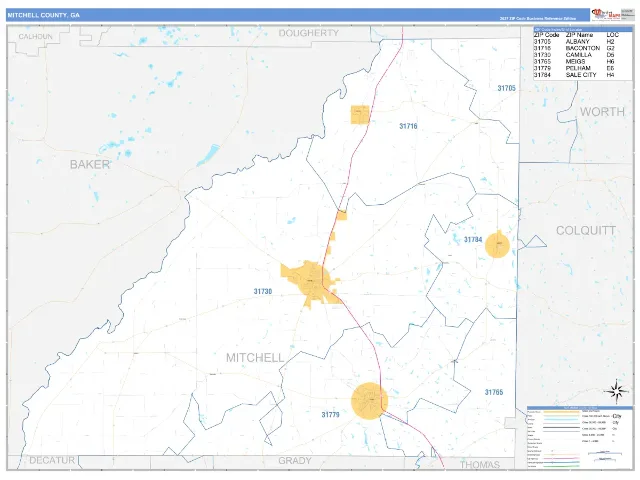
Task: Click the CALHOUN county label
Action: [36, 37]
